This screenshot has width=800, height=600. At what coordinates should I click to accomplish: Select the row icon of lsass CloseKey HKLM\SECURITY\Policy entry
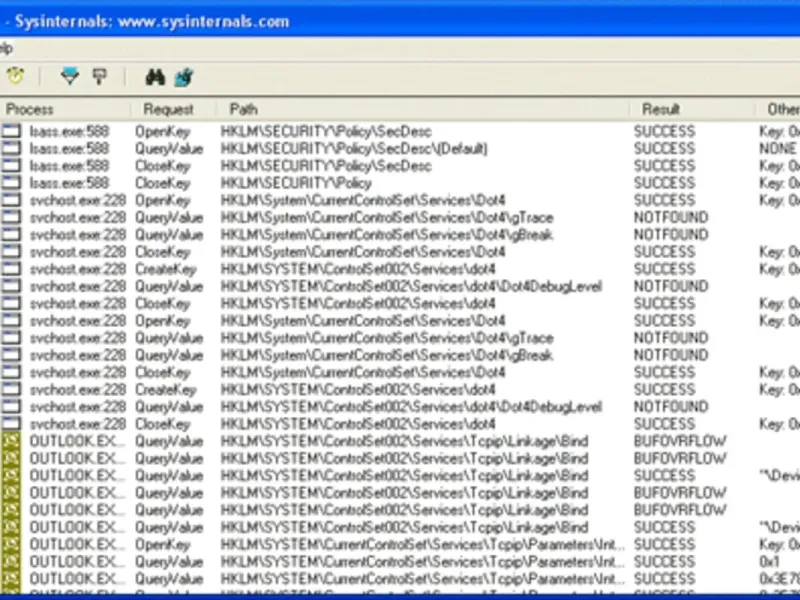(x=11, y=183)
